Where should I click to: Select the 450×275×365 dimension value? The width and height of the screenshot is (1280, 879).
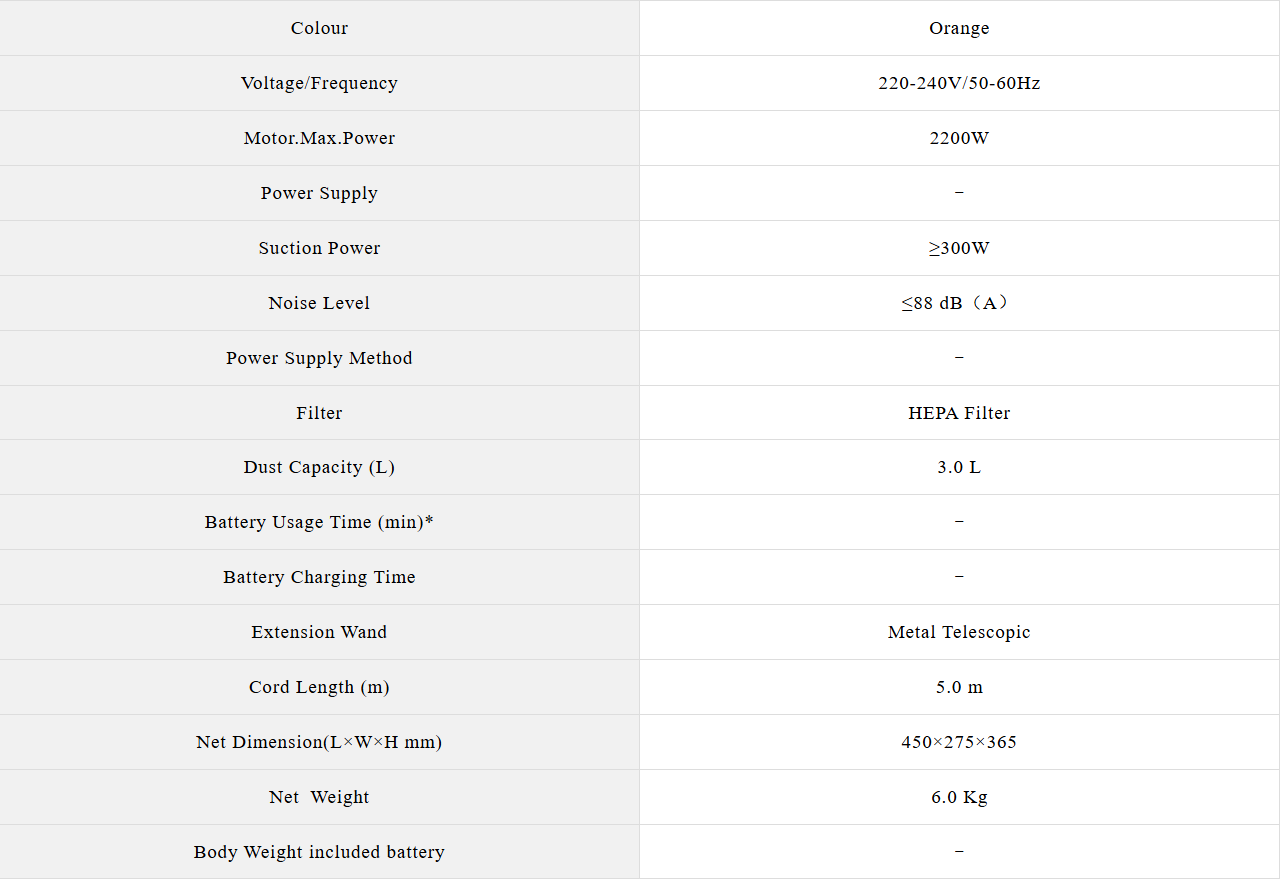click(x=959, y=742)
